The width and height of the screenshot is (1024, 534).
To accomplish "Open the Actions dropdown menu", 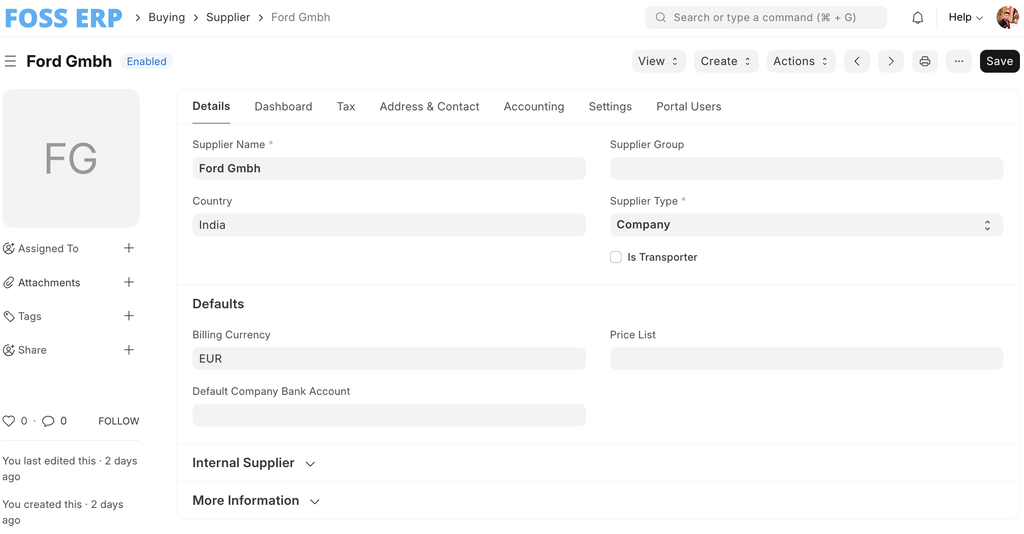I will coord(801,61).
